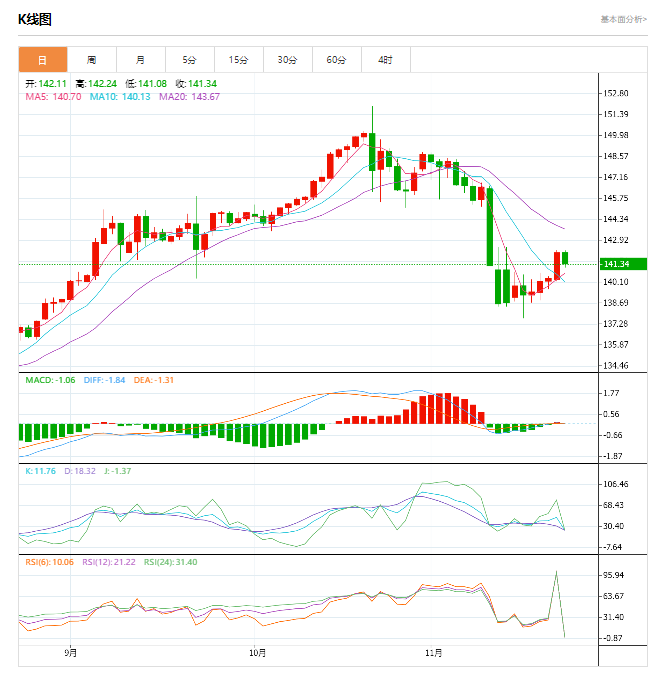Click the K线图 heading
The height and width of the screenshot is (677, 649).
click(x=35, y=19)
